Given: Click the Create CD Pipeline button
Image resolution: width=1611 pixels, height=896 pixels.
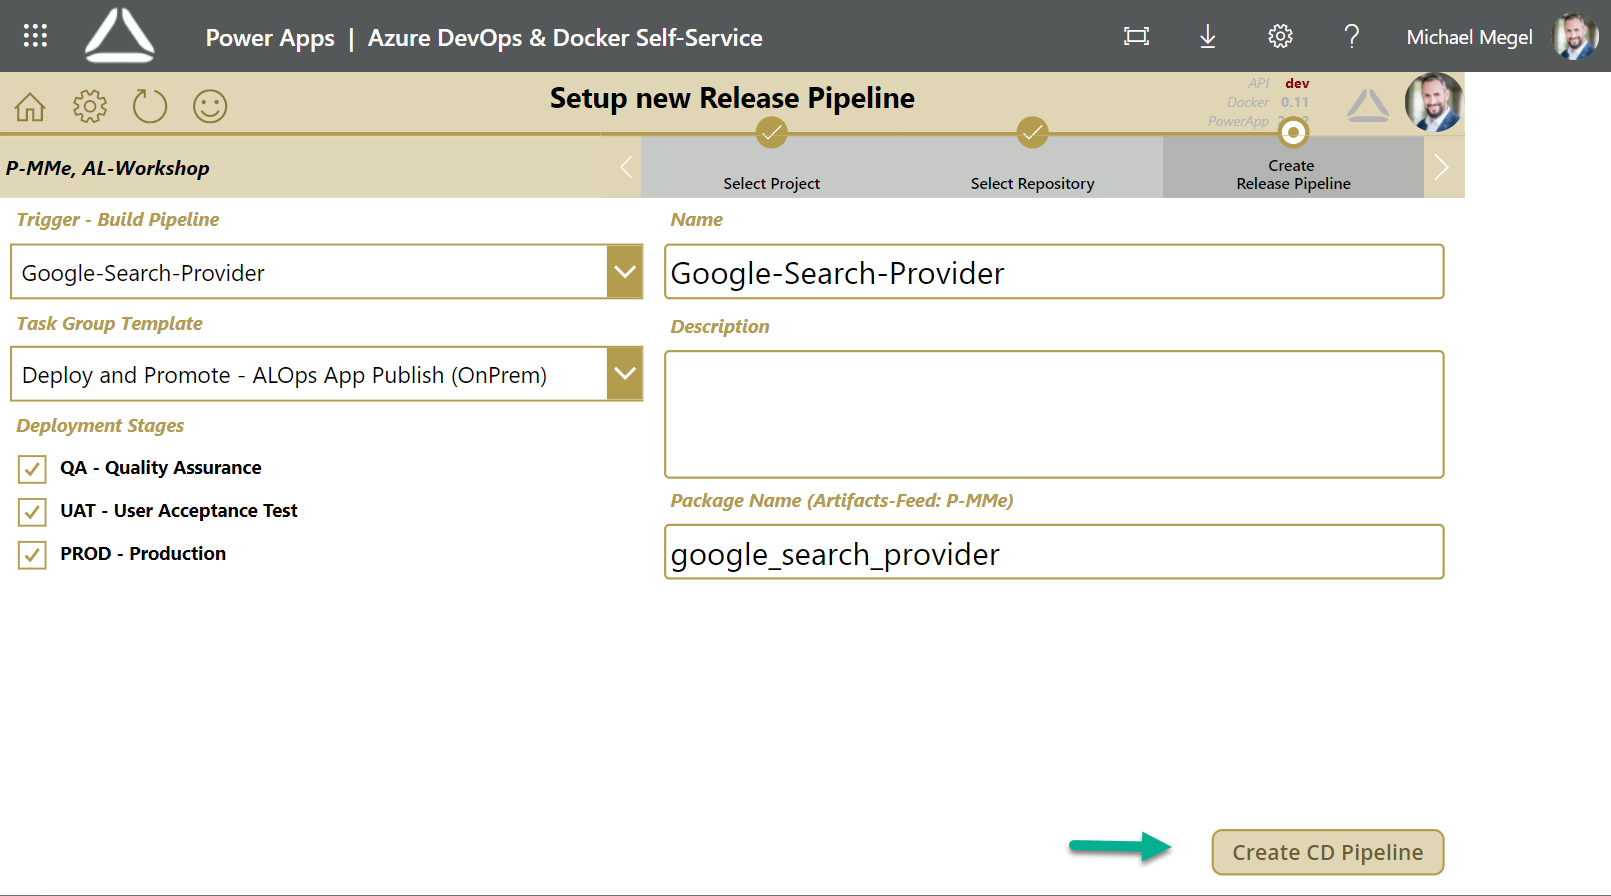Looking at the screenshot, I should pyautogui.click(x=1328, y=852).
